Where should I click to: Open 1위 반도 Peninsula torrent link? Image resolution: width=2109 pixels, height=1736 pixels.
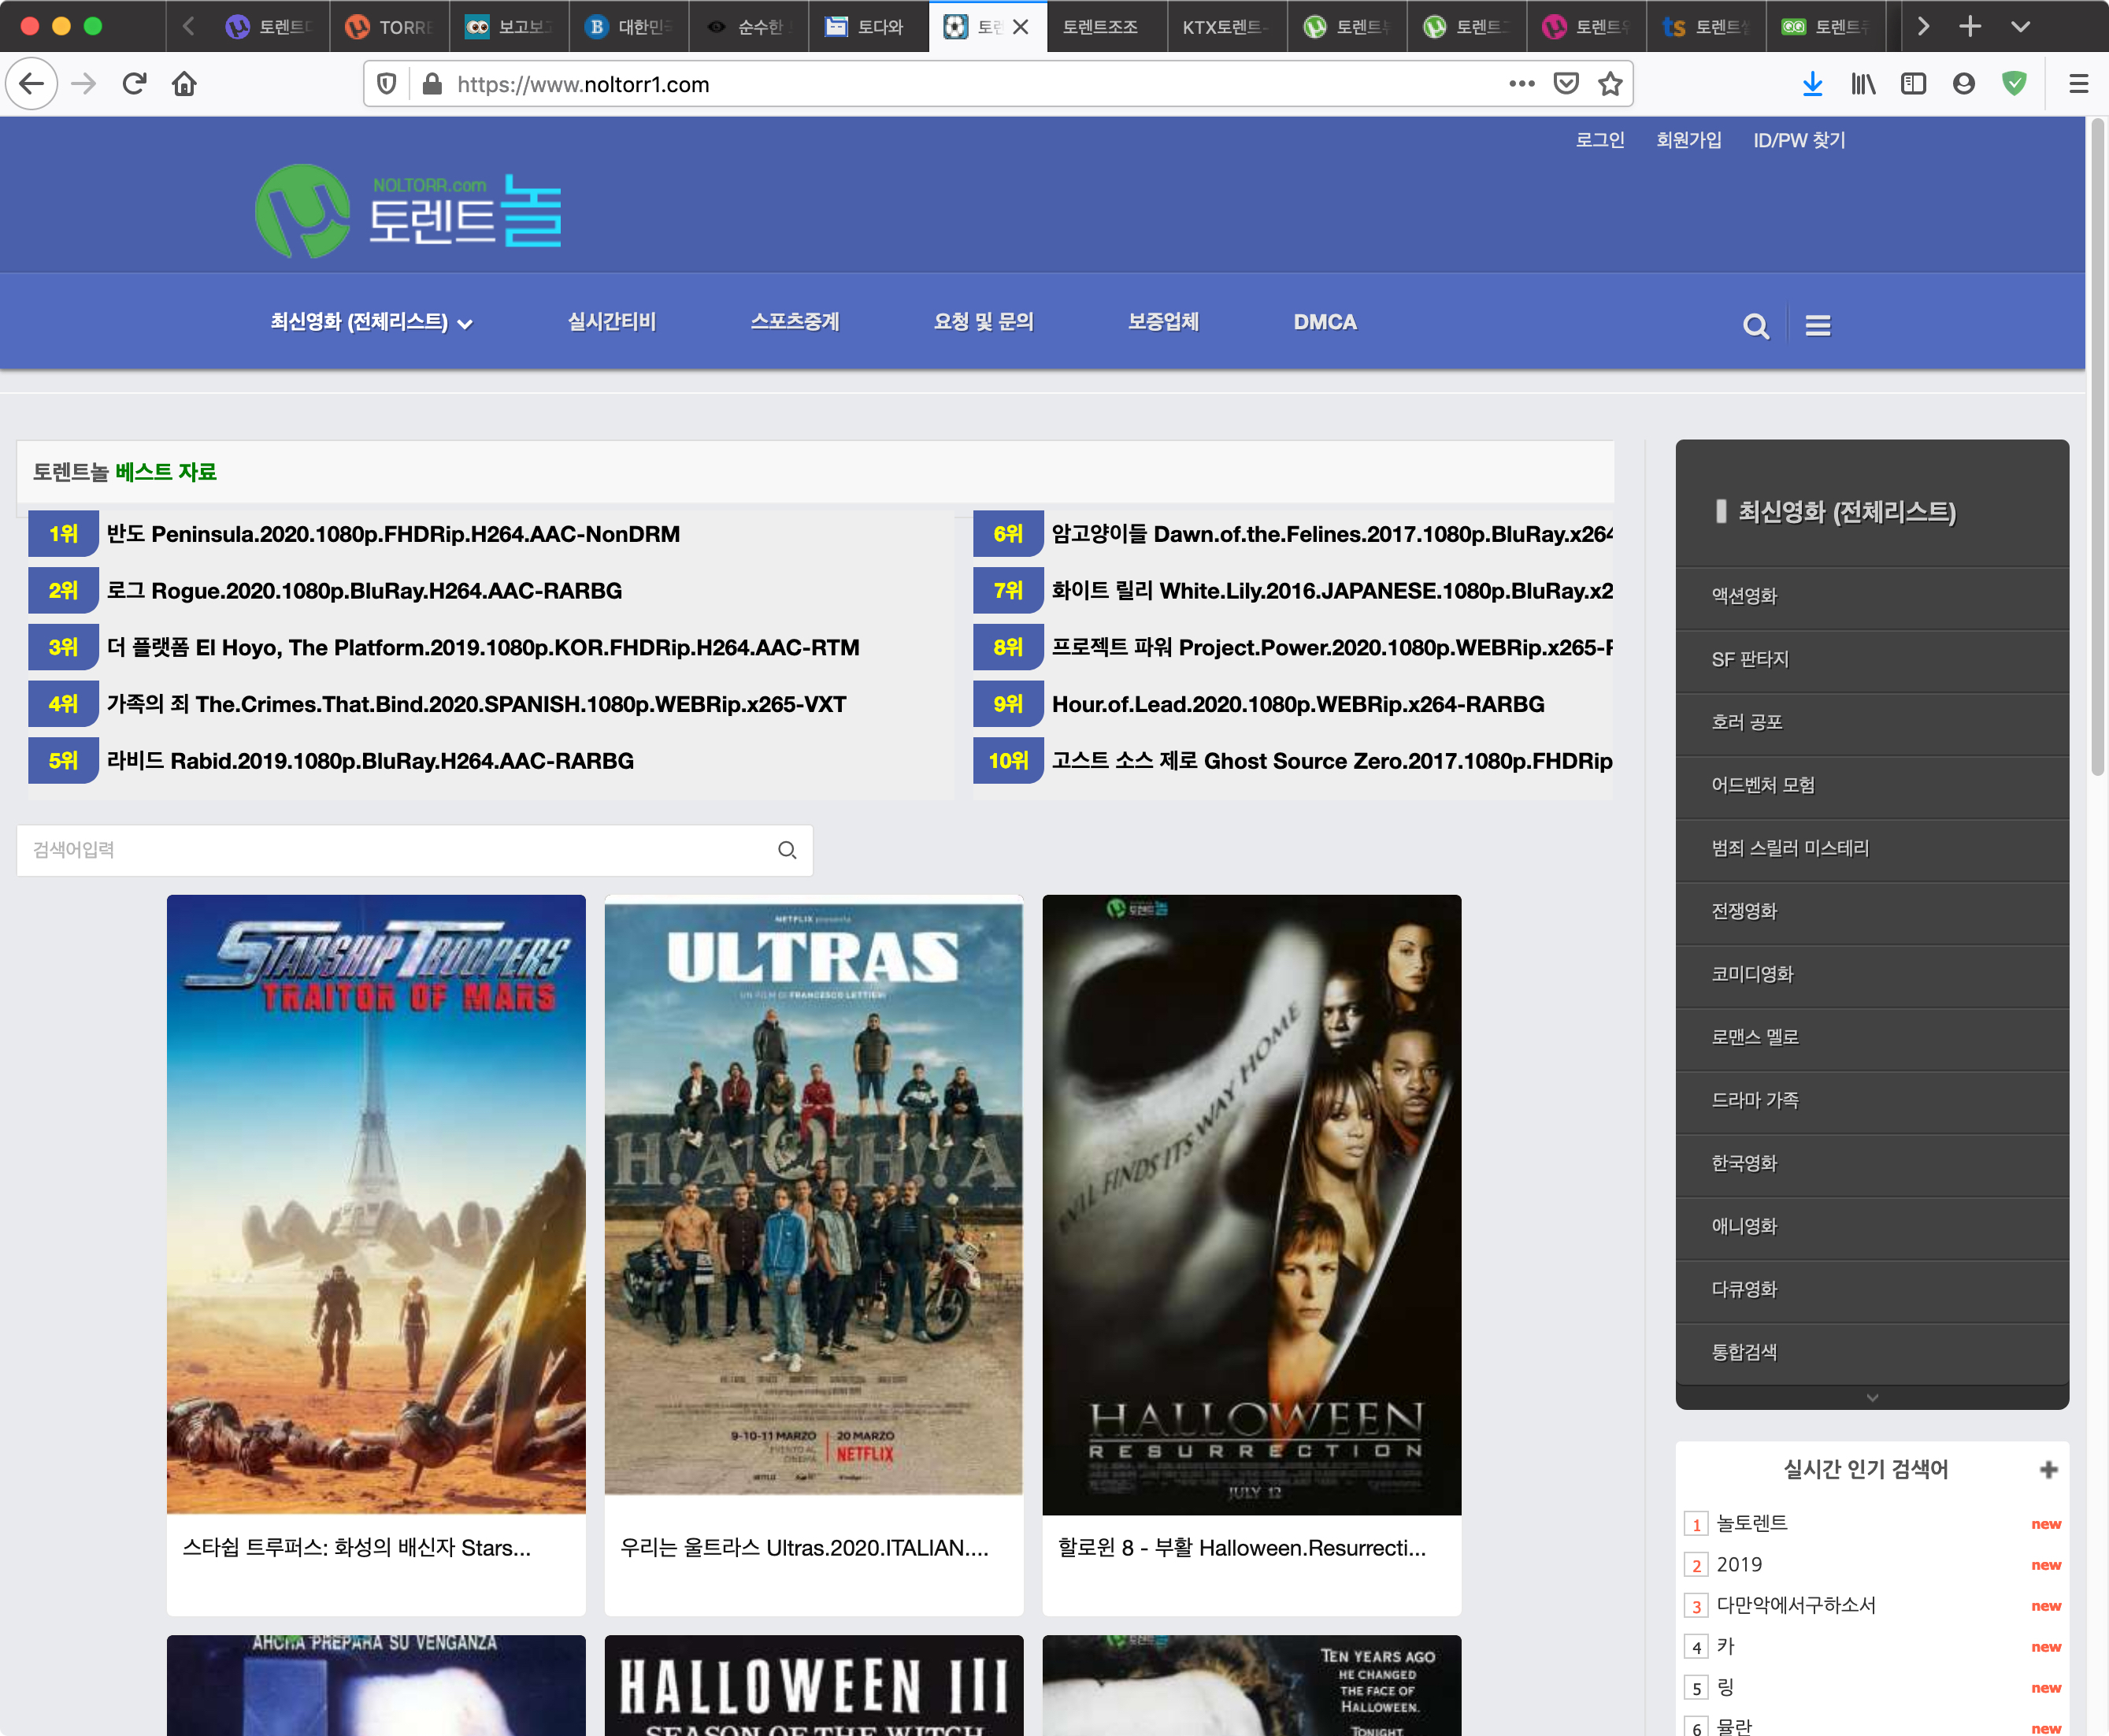click(393, 534)
